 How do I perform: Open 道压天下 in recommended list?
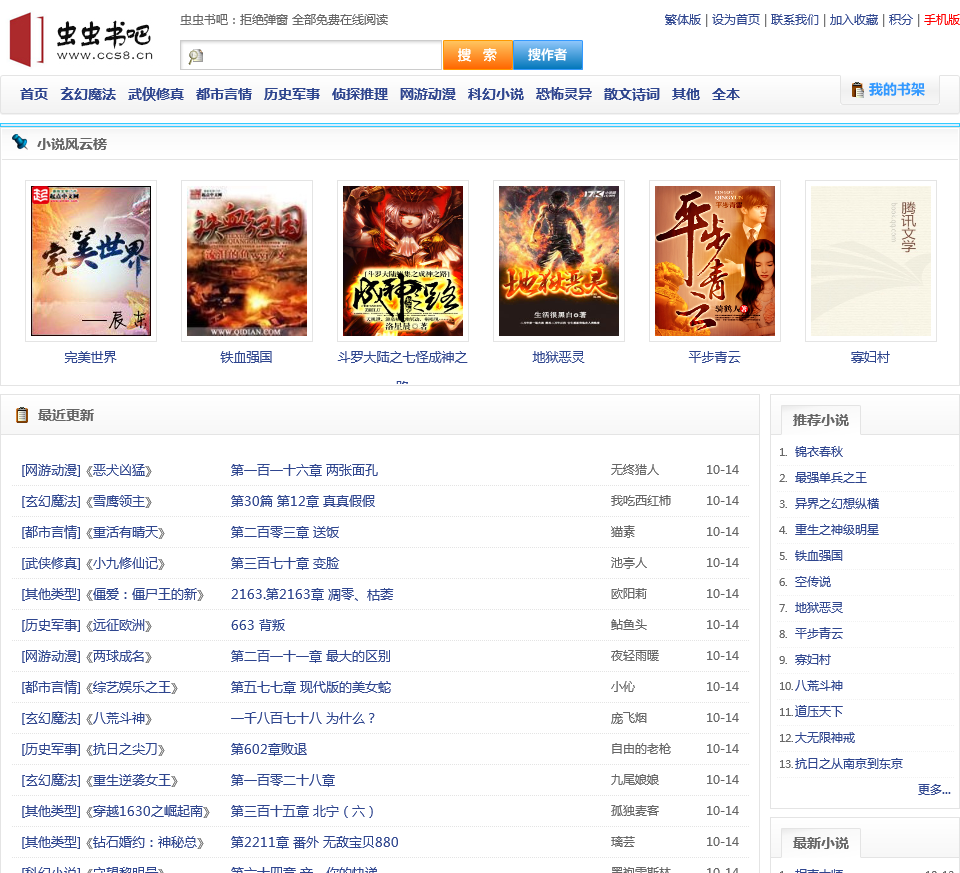[819, 711]
